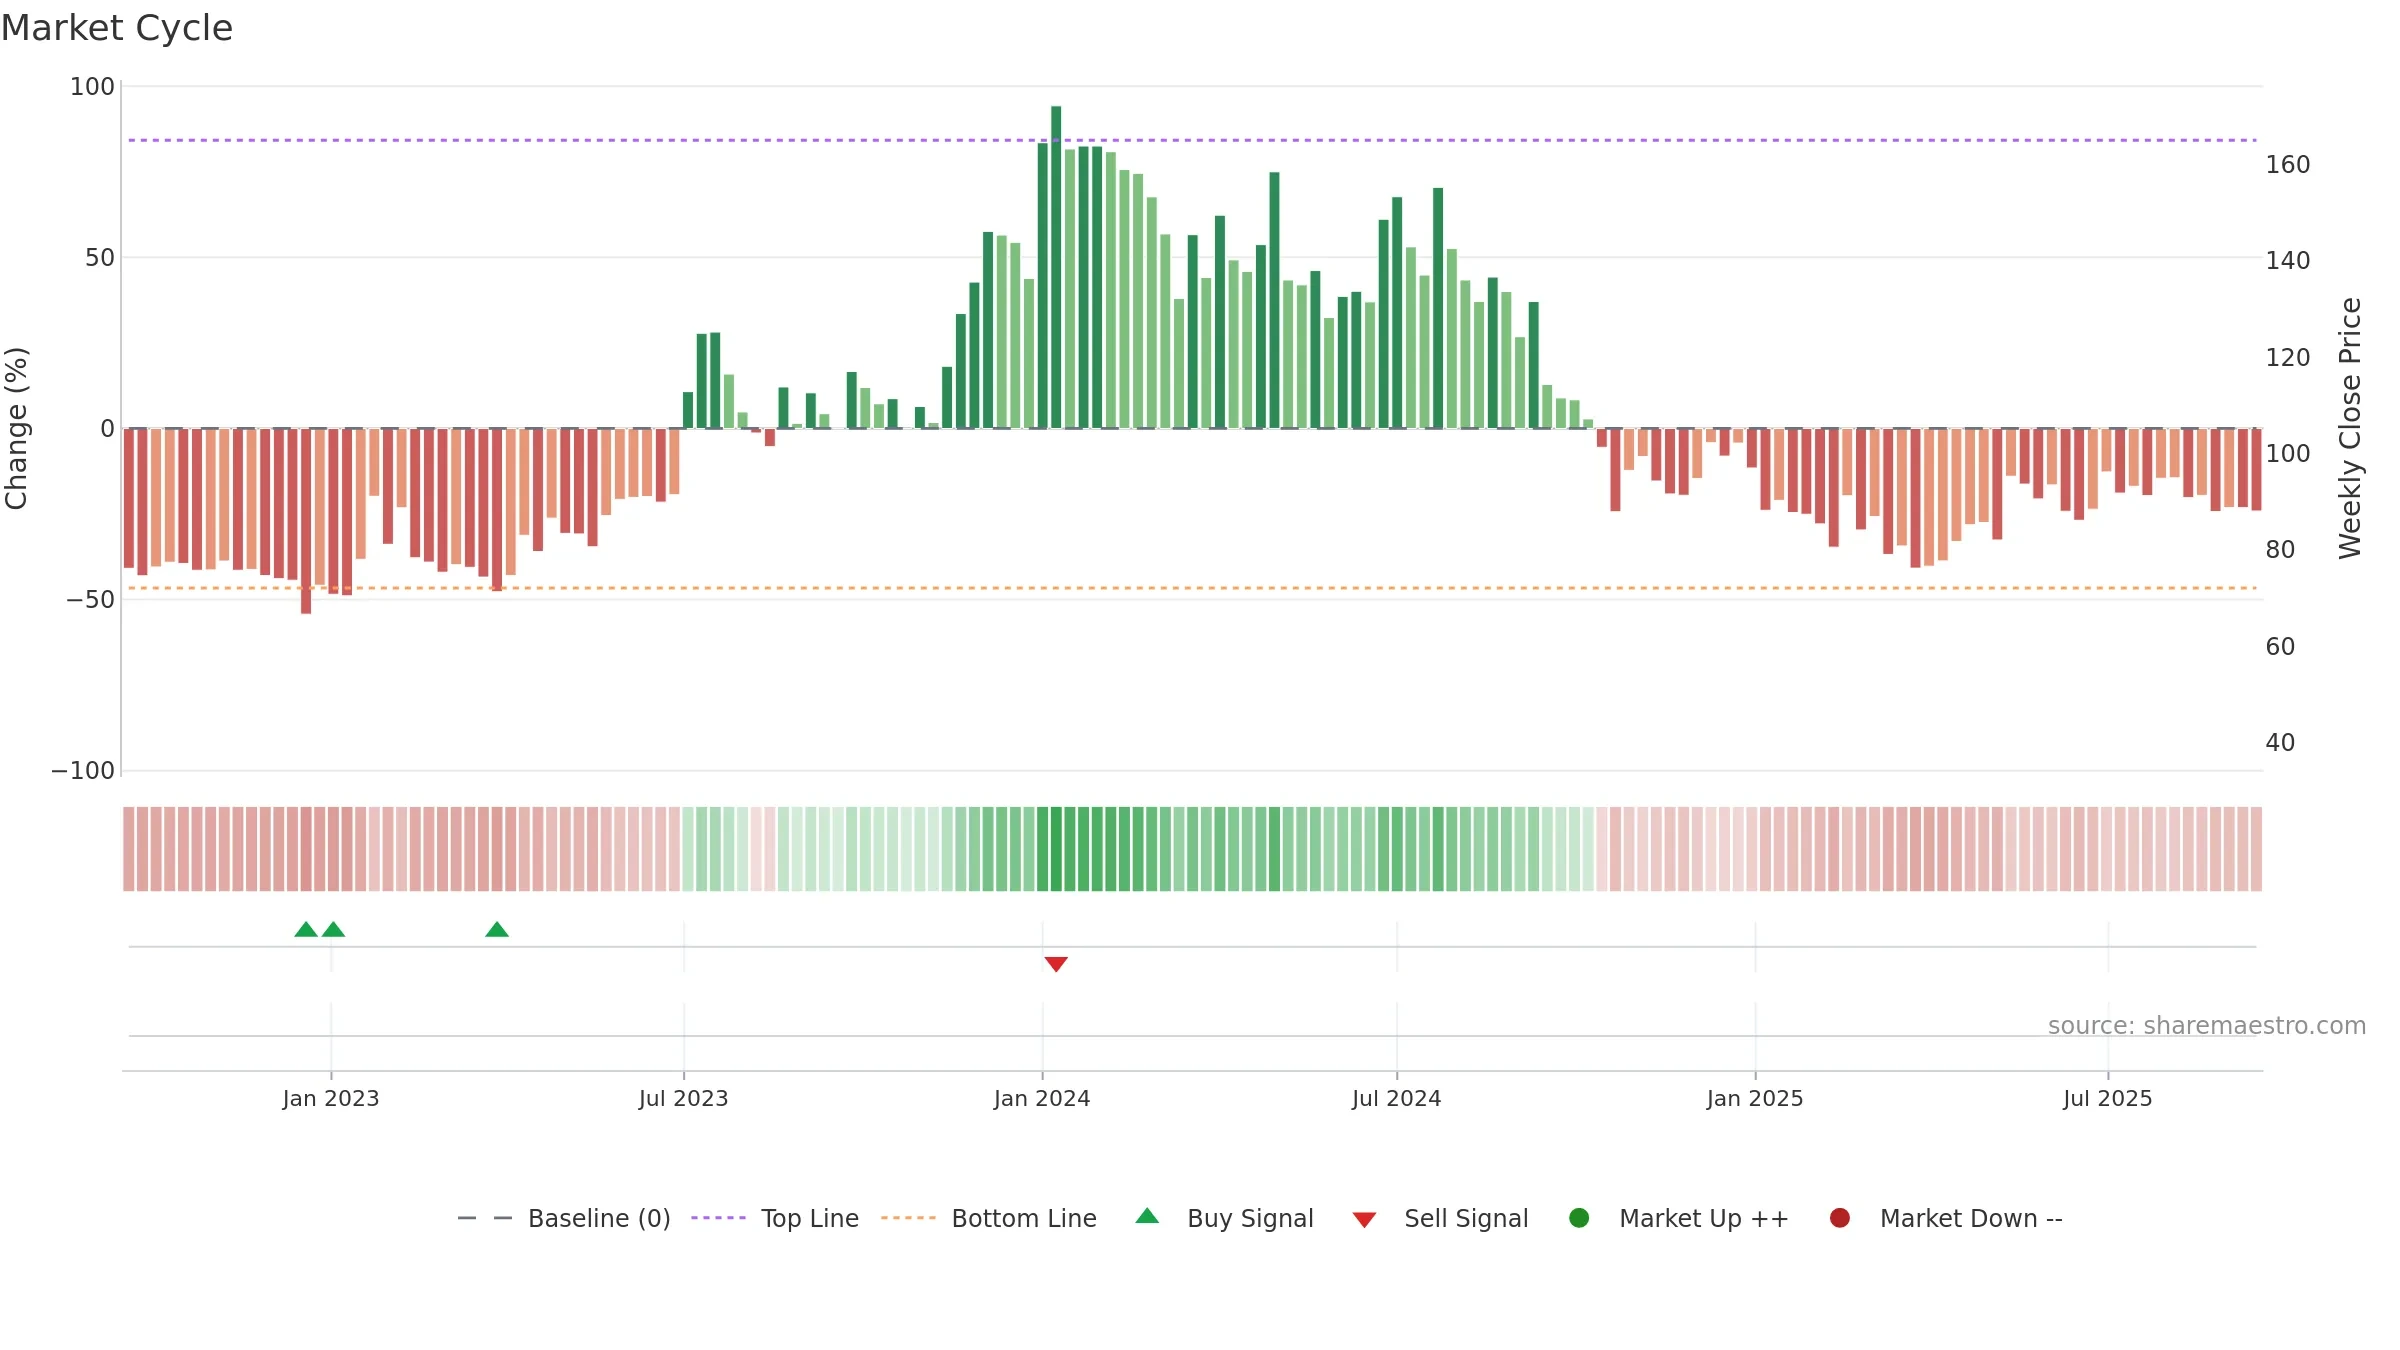2400x1350 pixels.
Task: Click the lowest red bar below -50
Action: pyautogui.click(x=306, y=521)
